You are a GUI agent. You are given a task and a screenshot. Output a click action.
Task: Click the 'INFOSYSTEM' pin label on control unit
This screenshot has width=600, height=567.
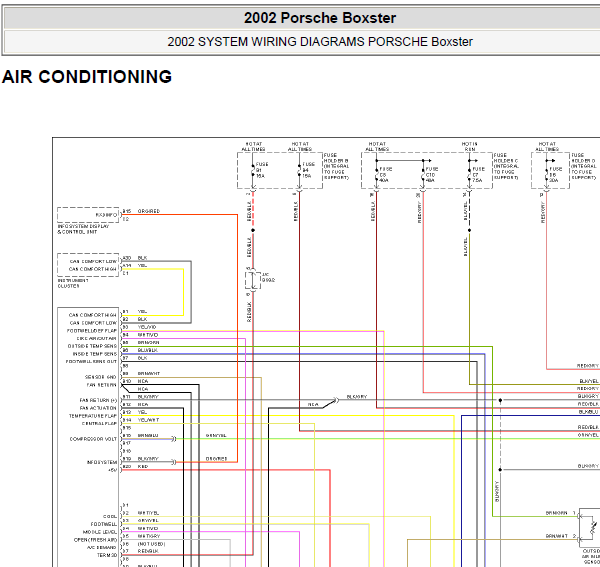coord(102,462)
